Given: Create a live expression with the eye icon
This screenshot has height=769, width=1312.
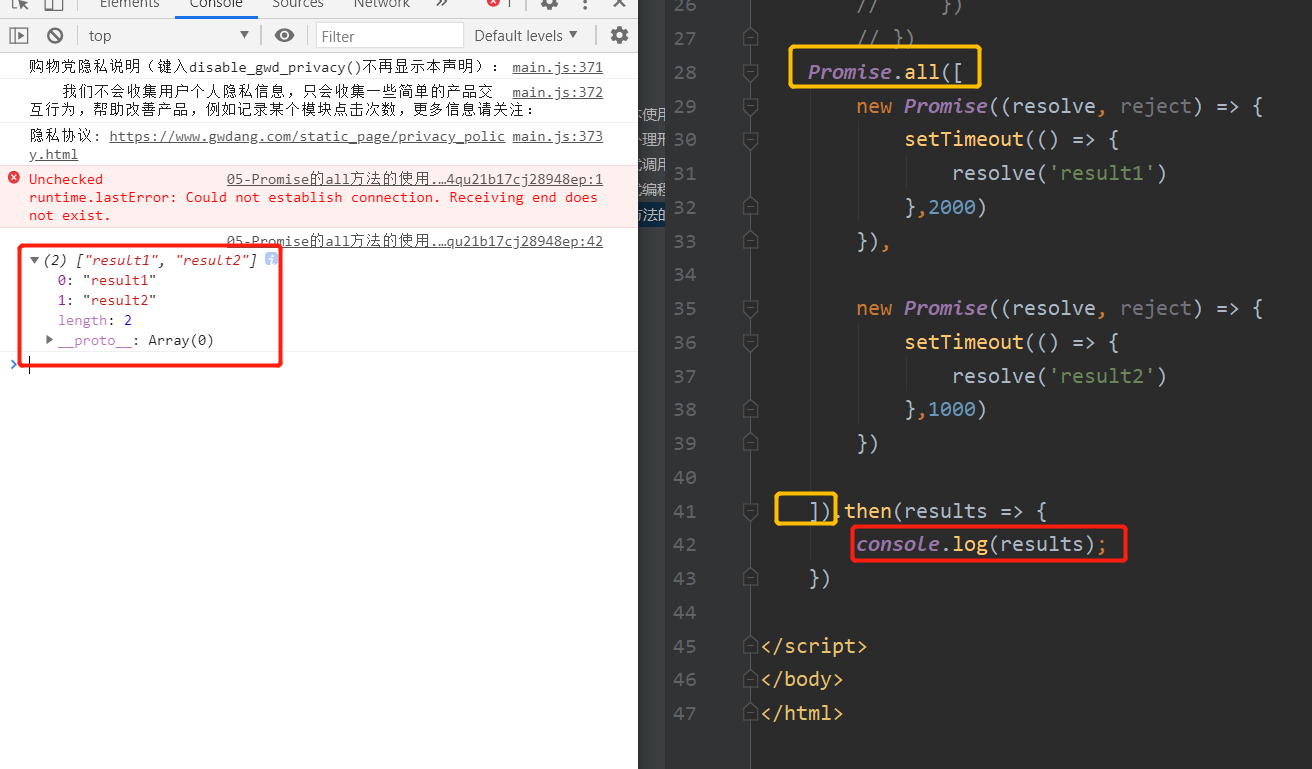Looking at the screenshot, I should pos(285,36).
